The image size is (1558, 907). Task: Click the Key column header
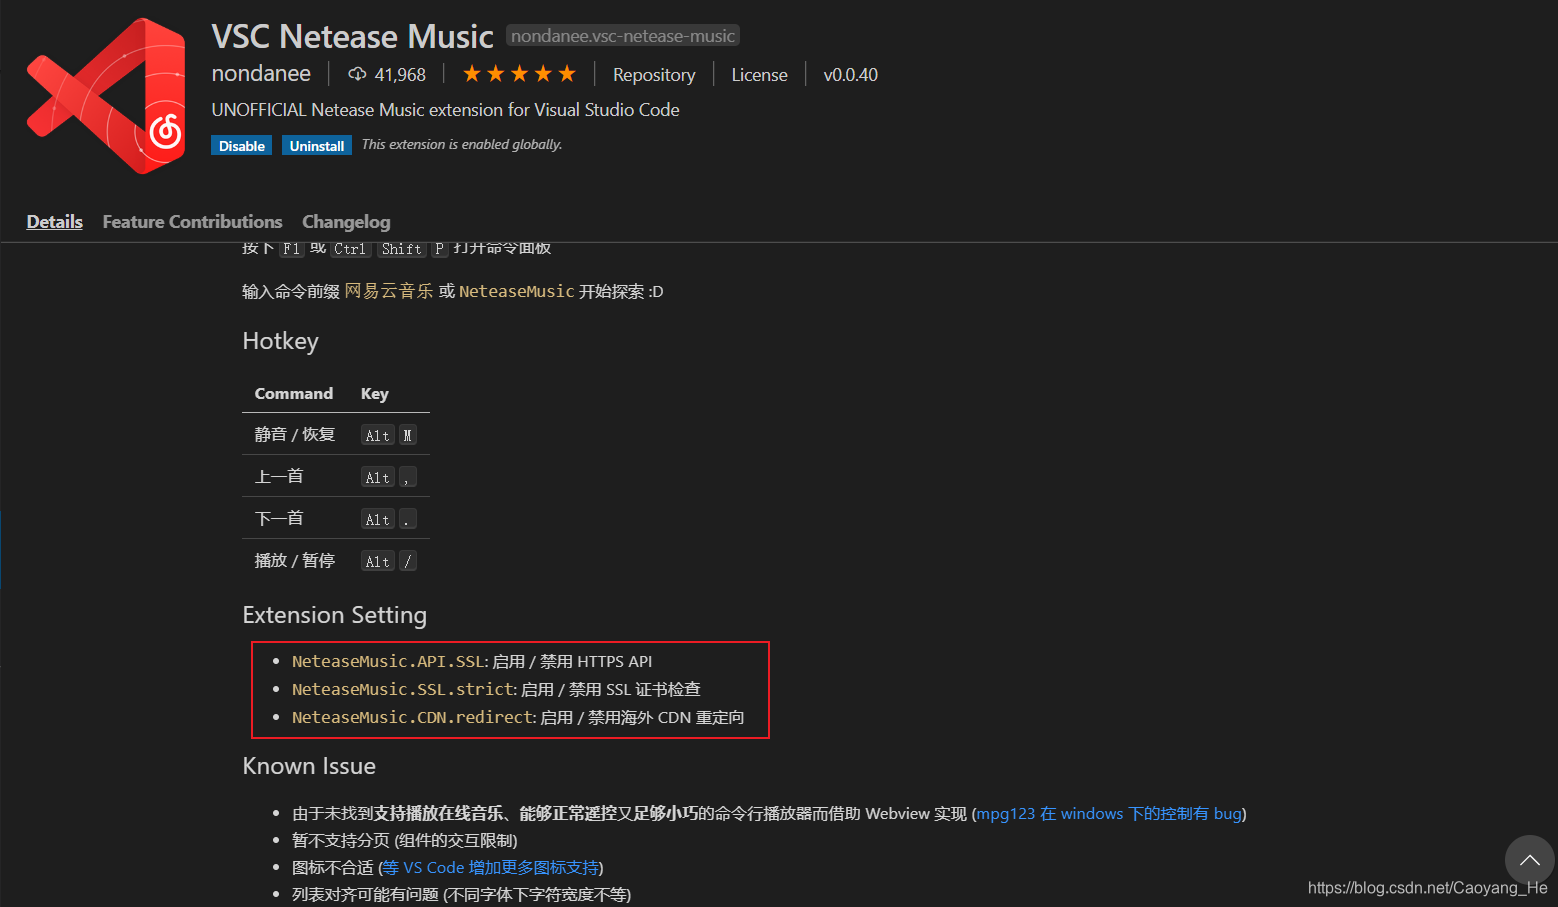(x=375, y=393)
